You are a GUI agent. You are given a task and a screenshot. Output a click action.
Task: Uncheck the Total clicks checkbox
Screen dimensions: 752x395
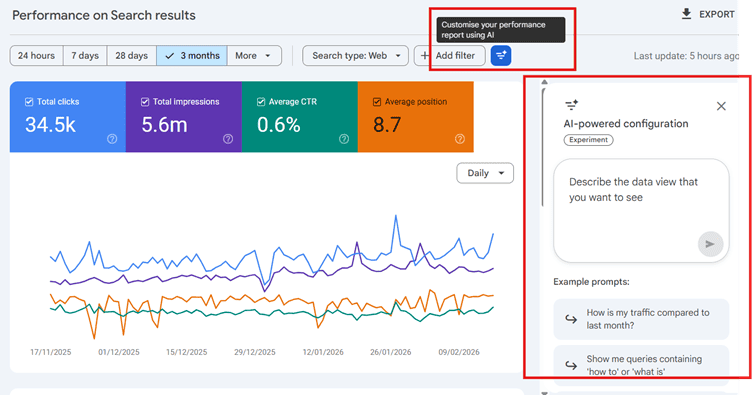click(x=29, y=102)
